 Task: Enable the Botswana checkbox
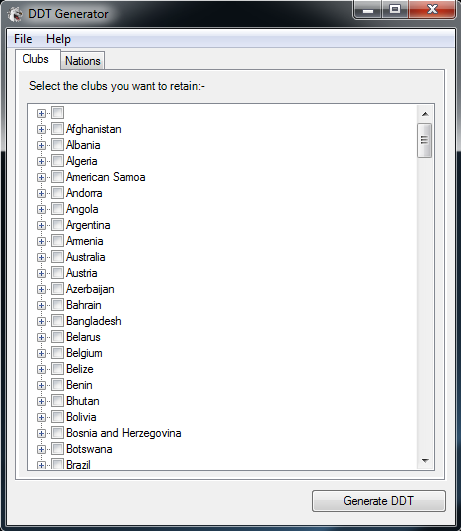point(57,449)
